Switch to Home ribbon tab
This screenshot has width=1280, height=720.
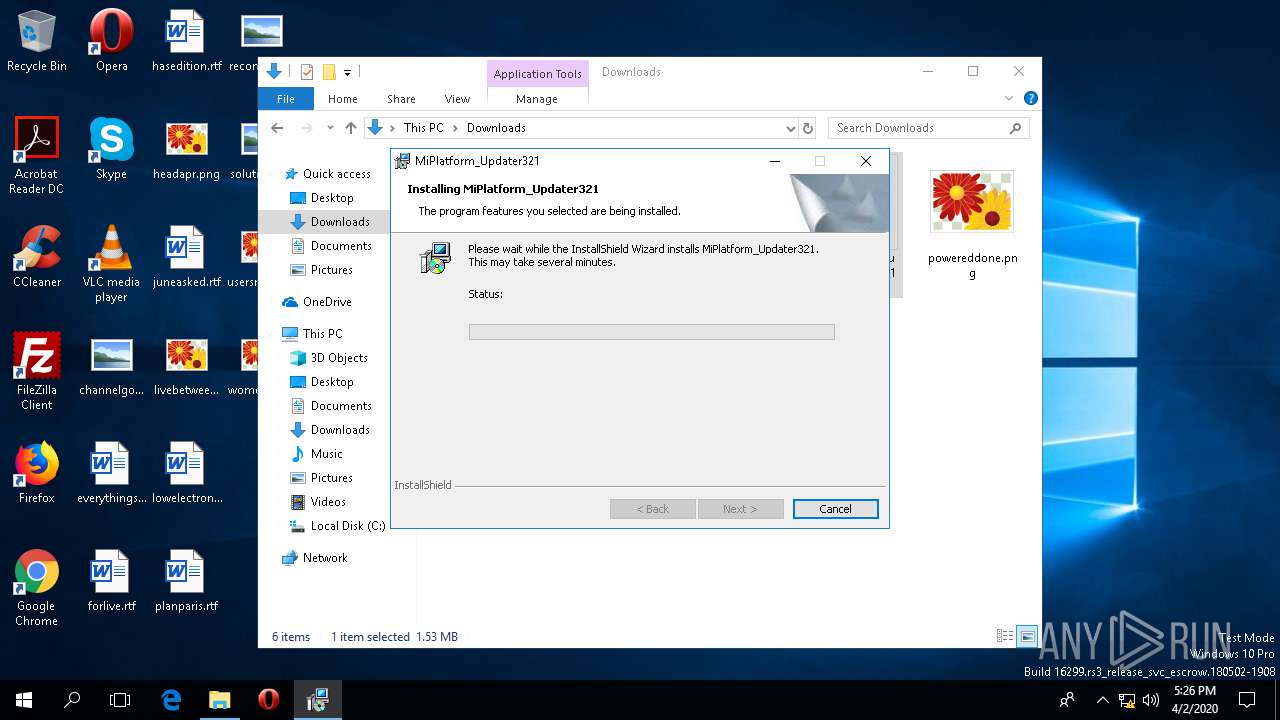[x=343, y=99]
